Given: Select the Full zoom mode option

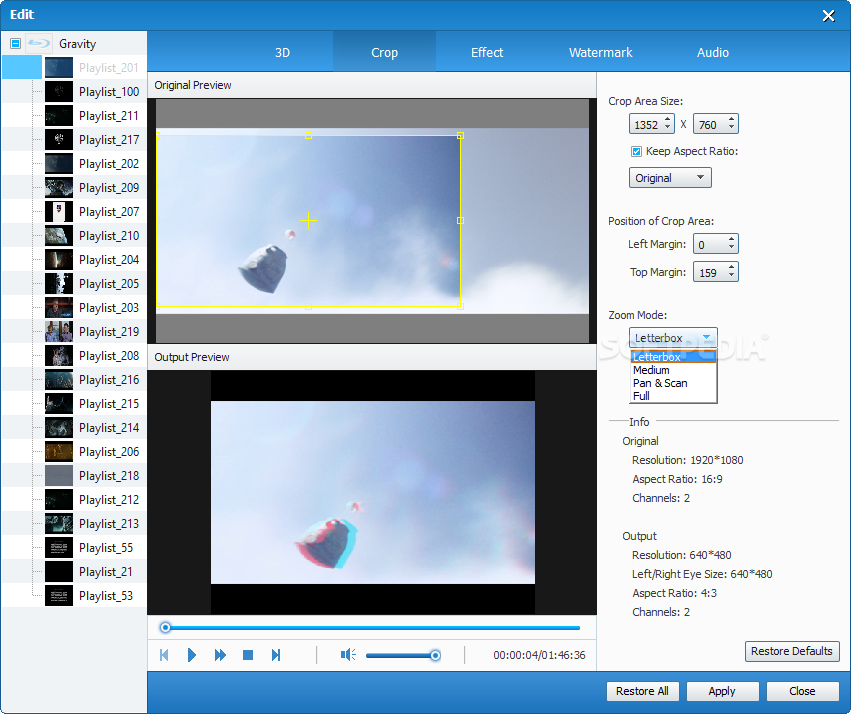Looking at the screenshot, I should click(x=641, y=396).
